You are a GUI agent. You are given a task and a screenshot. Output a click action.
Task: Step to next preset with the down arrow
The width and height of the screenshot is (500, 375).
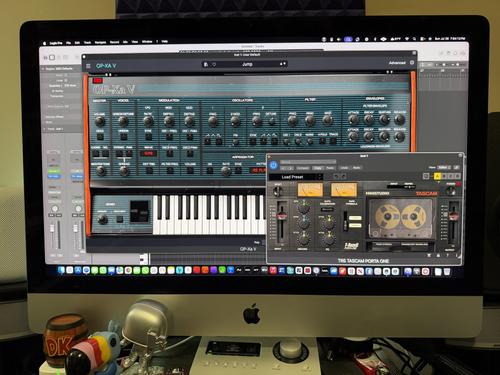[285, 64]
